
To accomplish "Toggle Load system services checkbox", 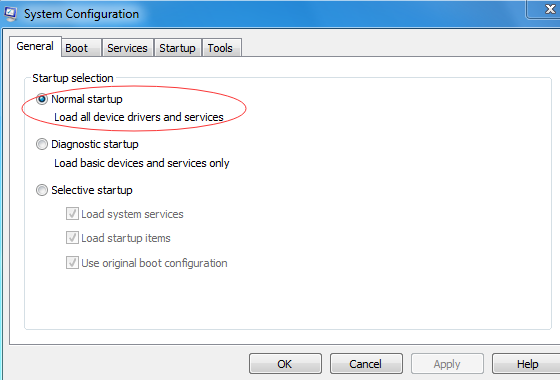I will (72, 214).
